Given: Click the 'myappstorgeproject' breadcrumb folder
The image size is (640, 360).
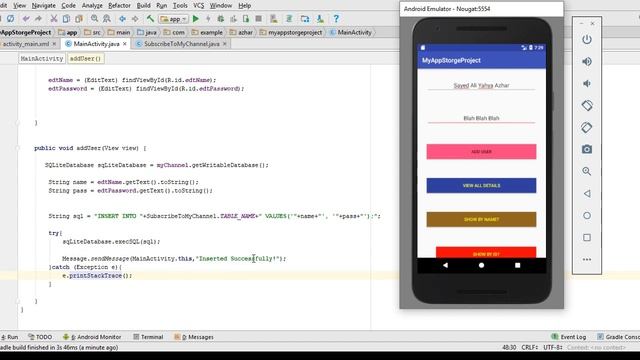Looking at the screenshot, I should pyautogui.click(x=291, y=32).
